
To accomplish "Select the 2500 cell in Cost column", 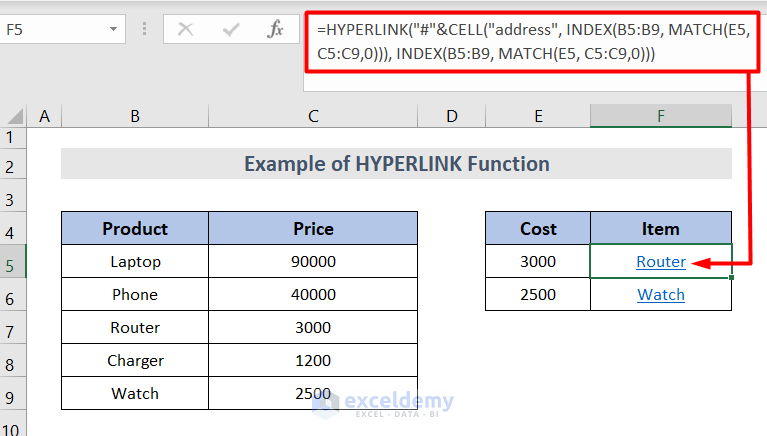I will click(538, 294).
